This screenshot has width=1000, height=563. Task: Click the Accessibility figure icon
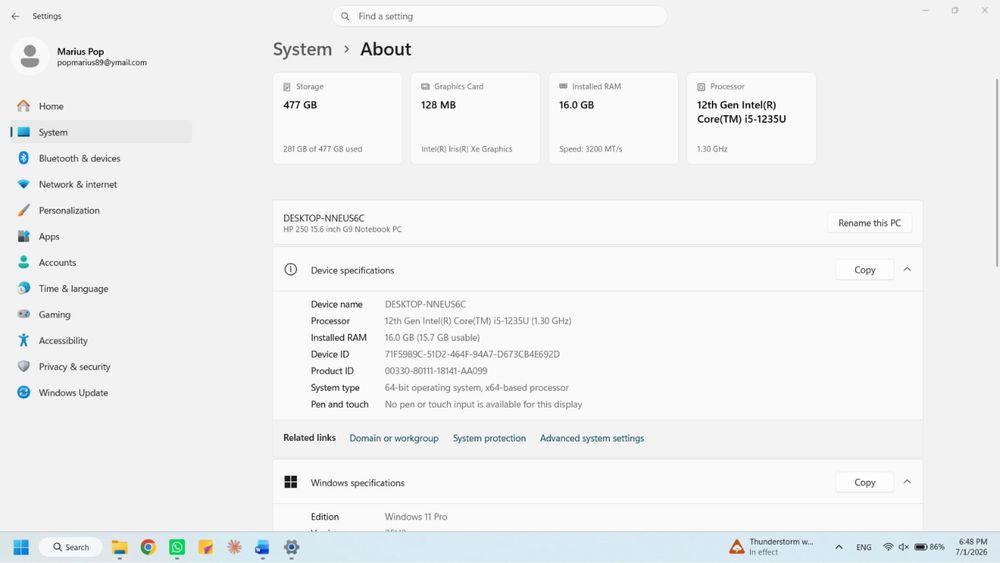24,340
